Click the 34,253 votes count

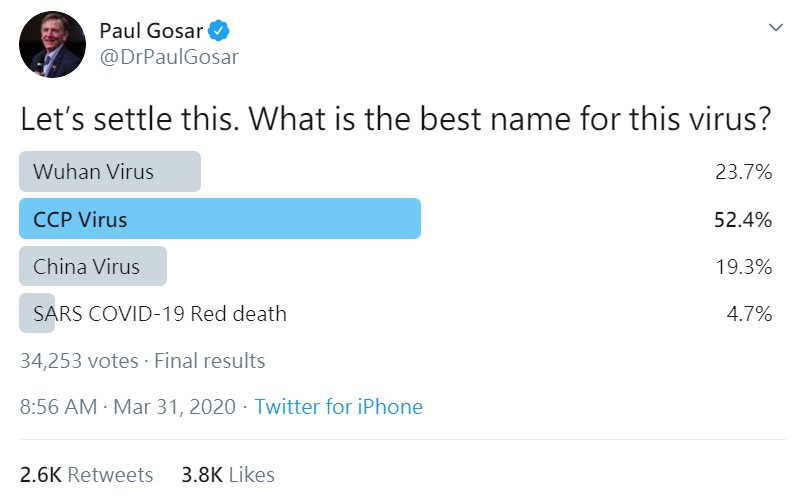[x=79, y=361]
